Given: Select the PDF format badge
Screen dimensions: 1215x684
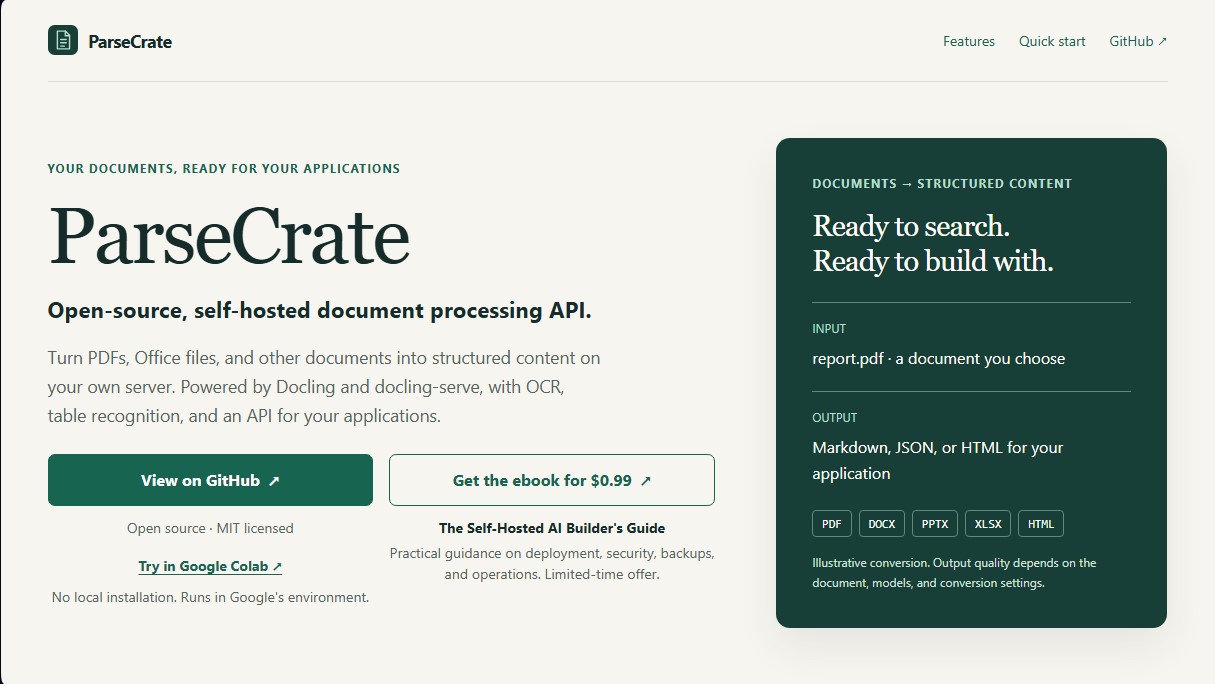Looking at the screenshot, I should coord(831,524).
